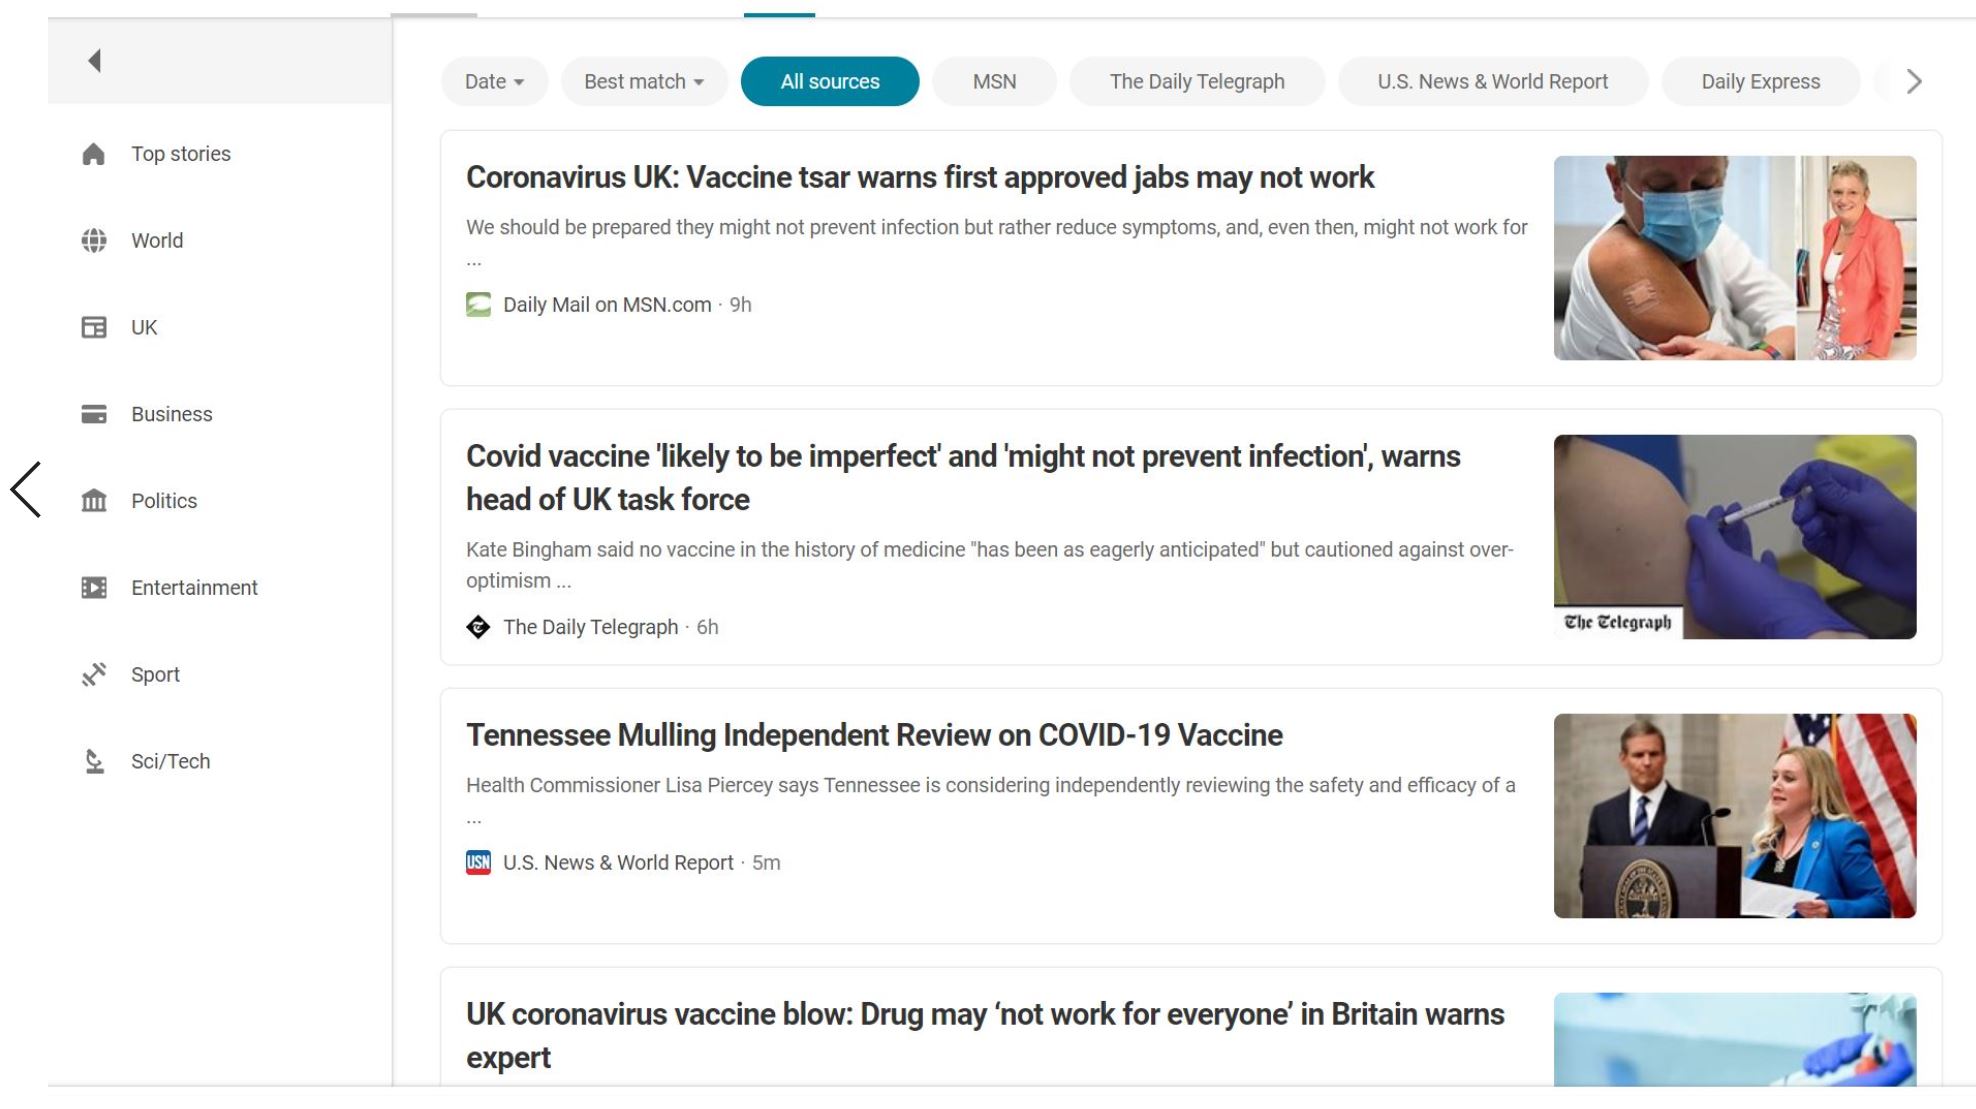Select the All sources filter
This screenshot has height=1109, width=1976.
[x=830, y=82]
